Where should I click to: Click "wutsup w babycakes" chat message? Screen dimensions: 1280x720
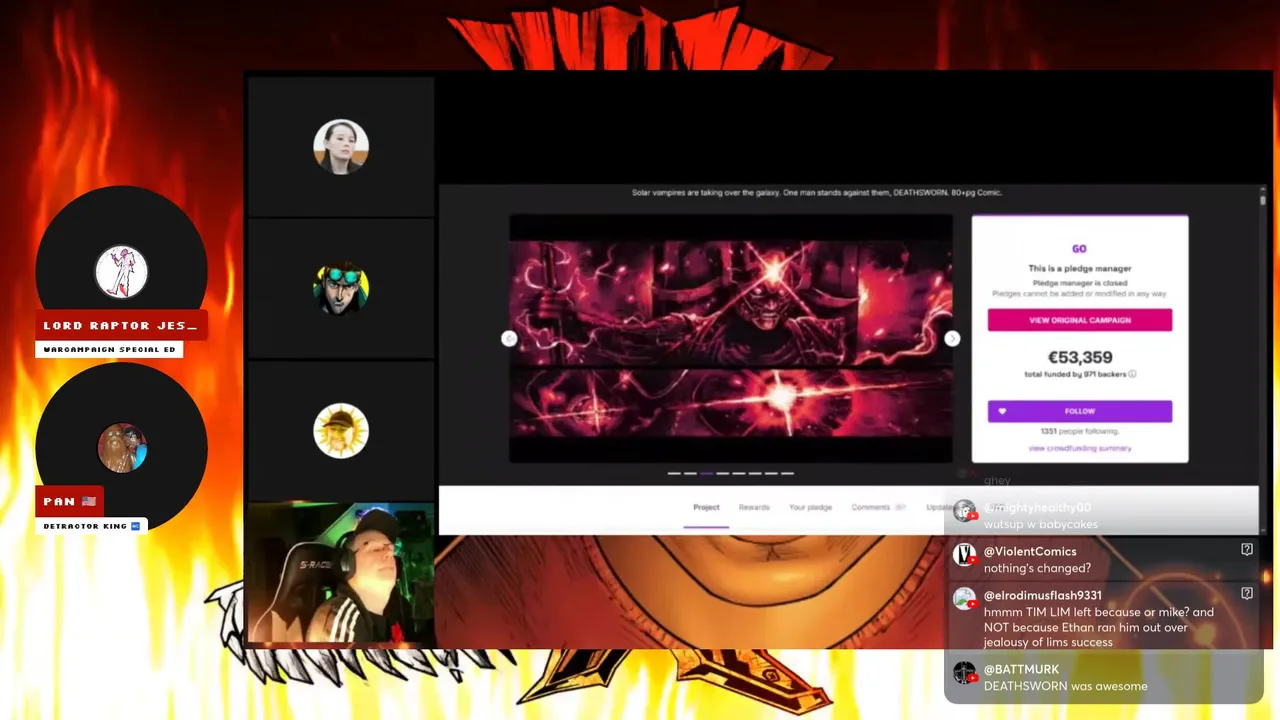(x=1041, y=524)
